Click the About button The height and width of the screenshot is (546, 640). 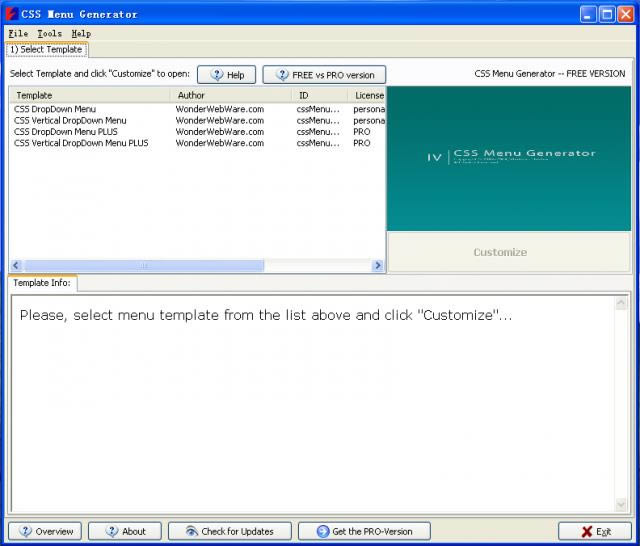pos(125,531)
